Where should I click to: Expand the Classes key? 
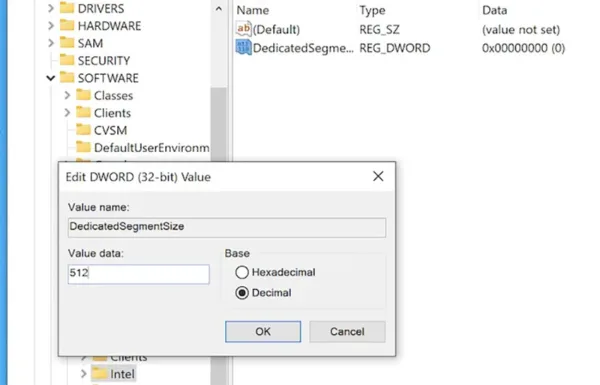click(67, 95)
